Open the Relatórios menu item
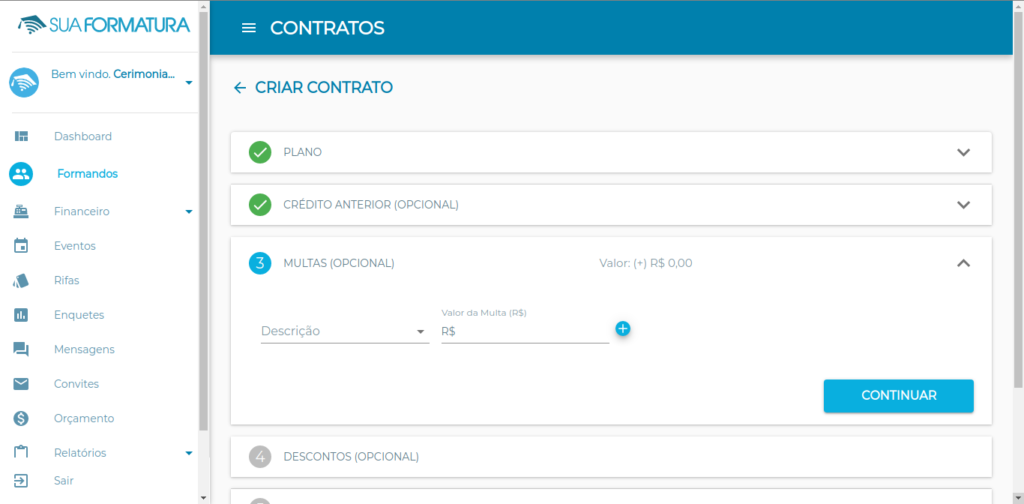Viewport: 1024px width, 504px height. coord(80,452)
